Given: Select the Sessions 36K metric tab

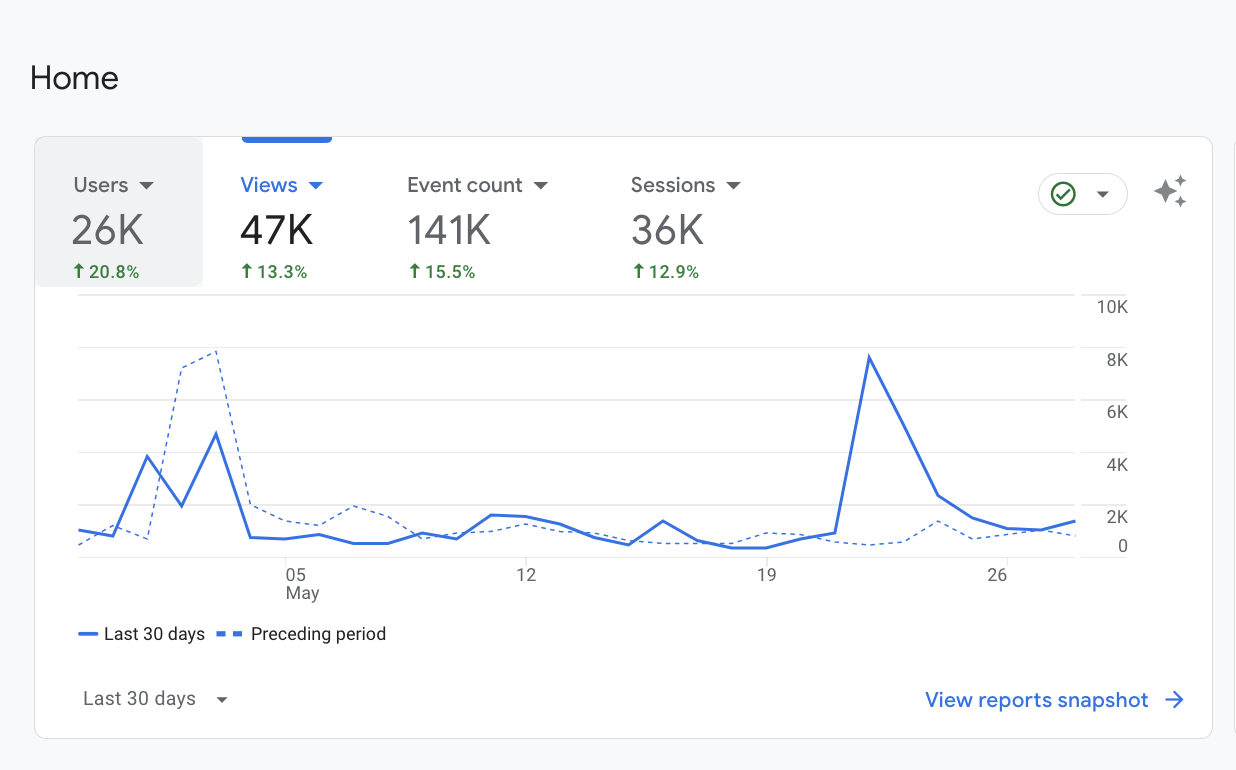Looking at the screenshot, I should (x=685, y=228).
